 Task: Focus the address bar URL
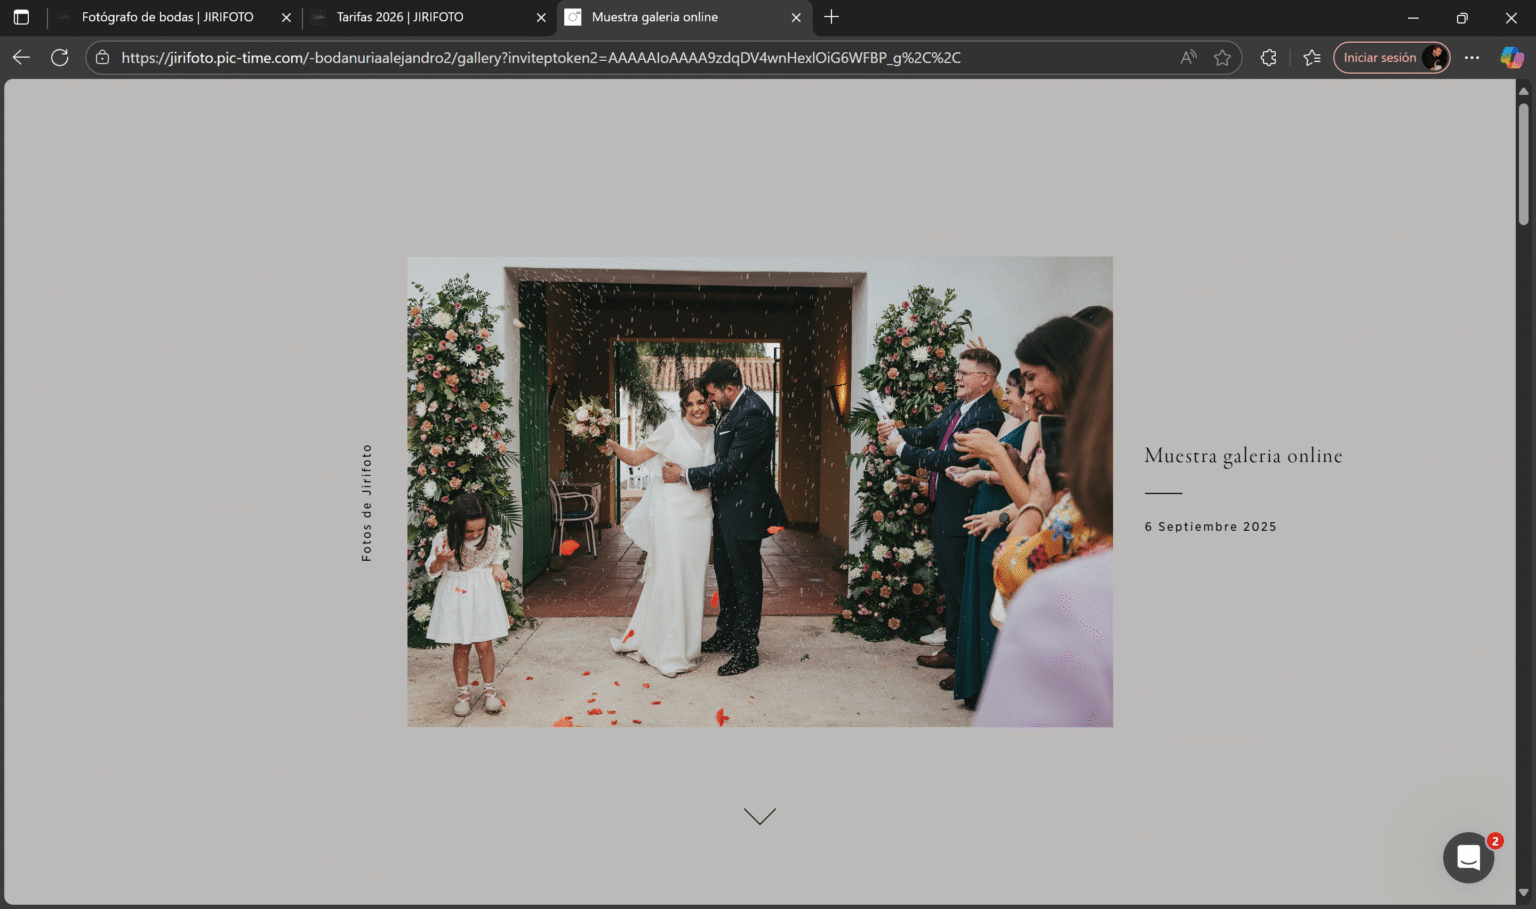click(541, 58)
